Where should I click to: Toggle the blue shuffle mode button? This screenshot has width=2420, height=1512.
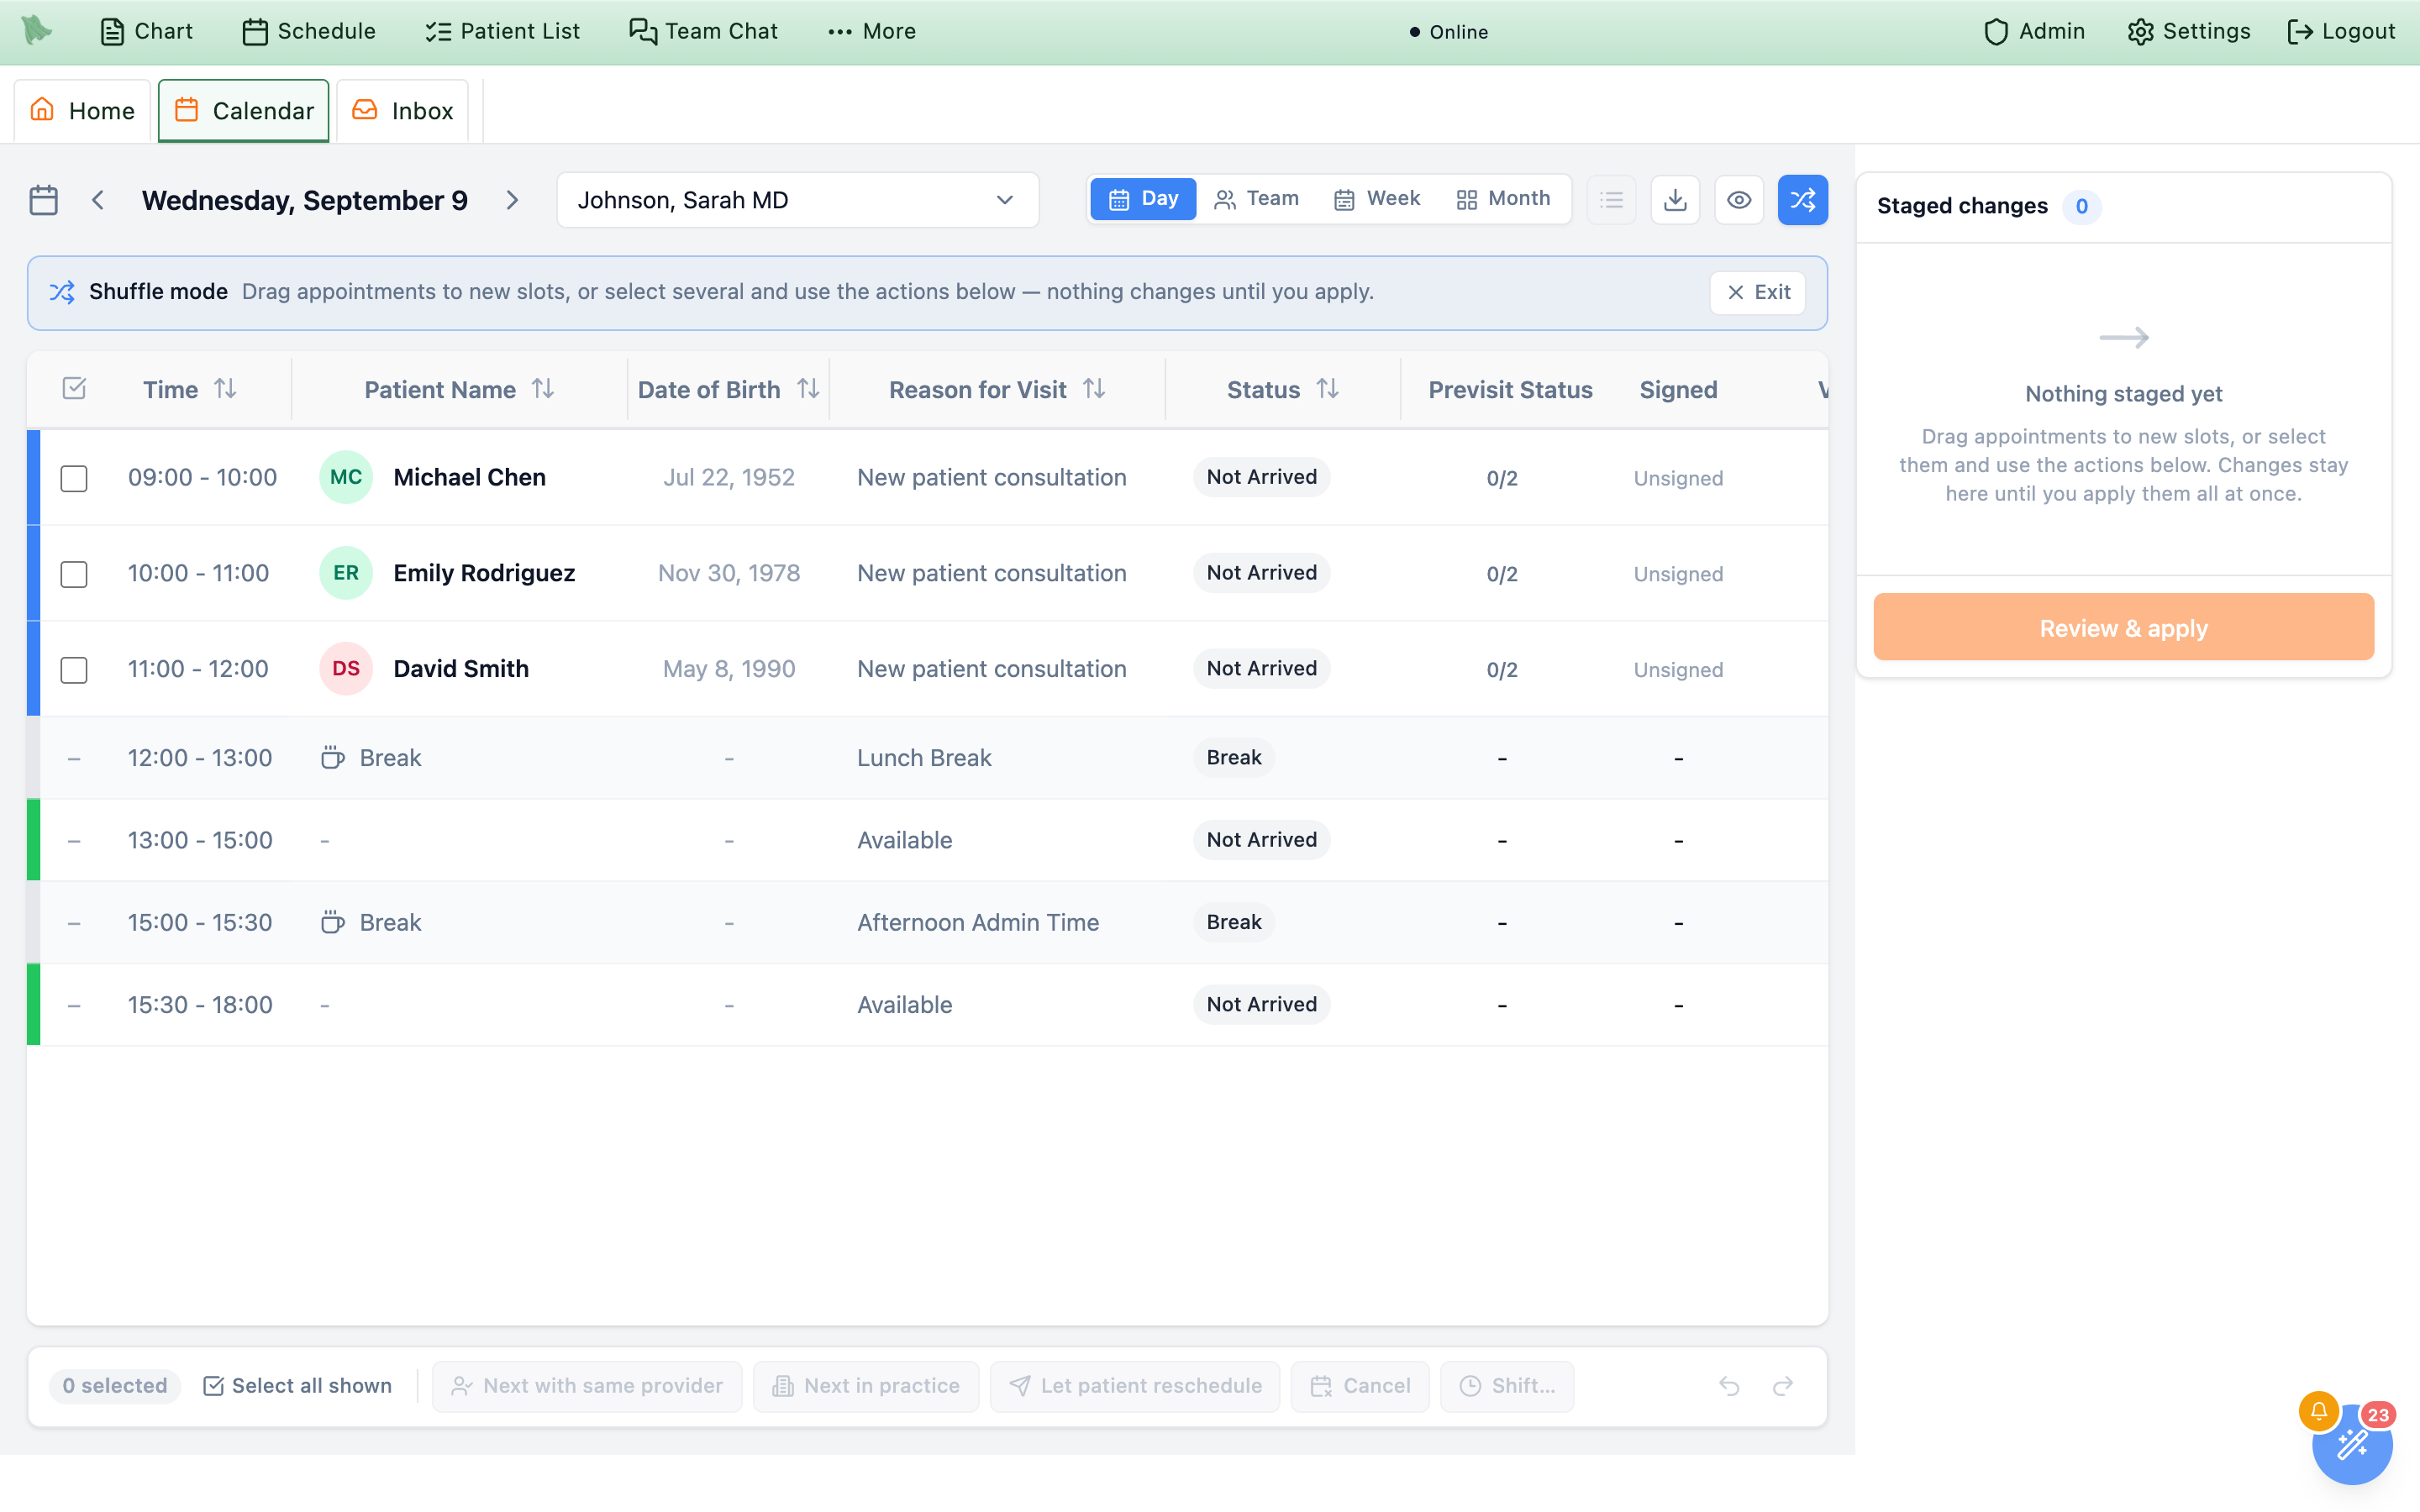coord(1802,200)
